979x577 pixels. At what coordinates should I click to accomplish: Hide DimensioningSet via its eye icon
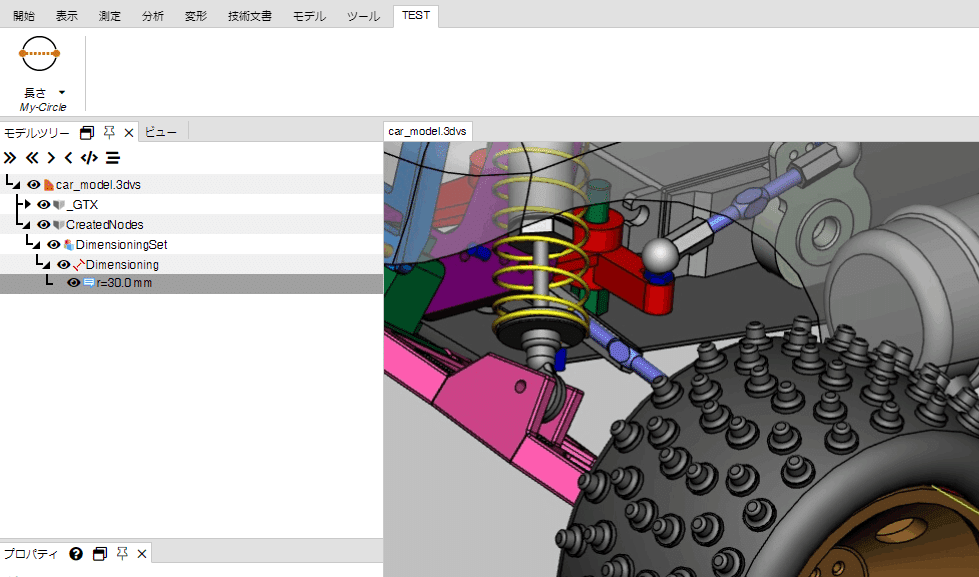(54, 245)
